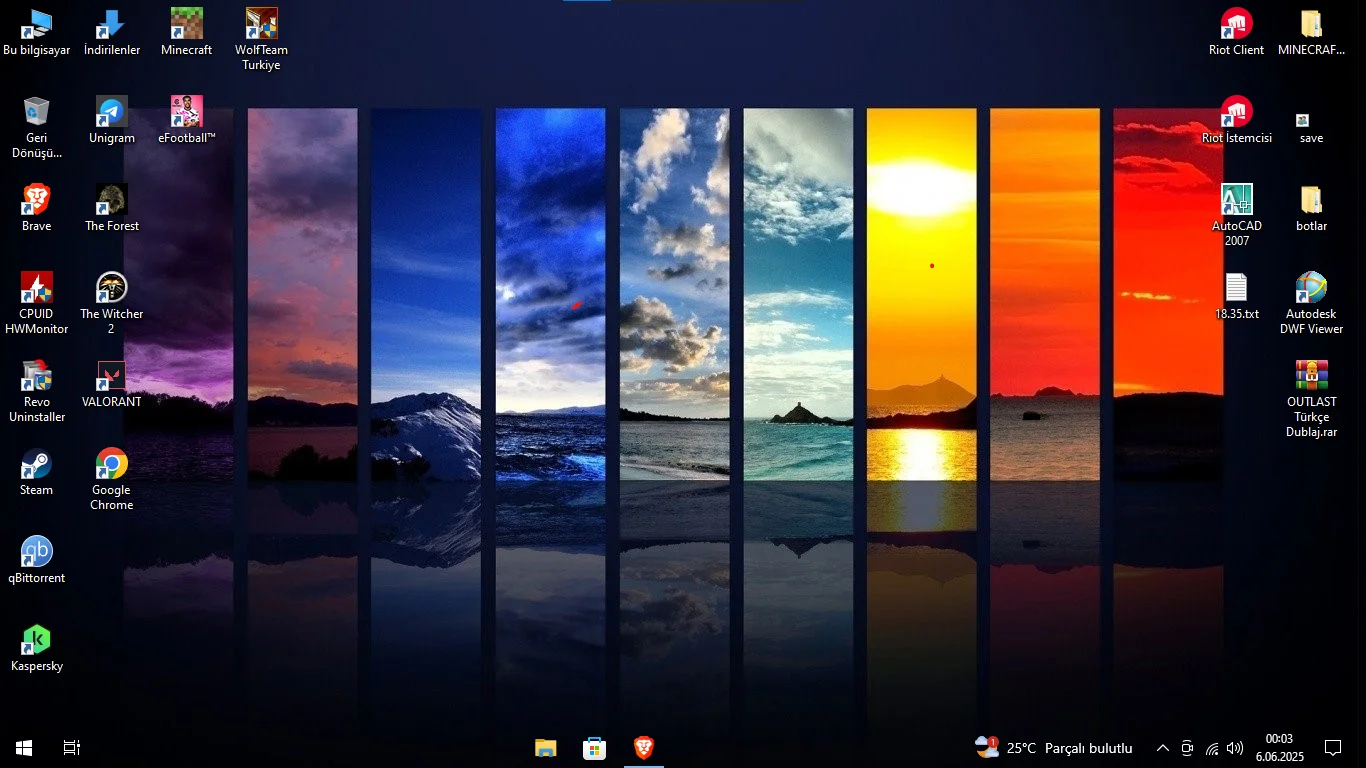Open Steam from the desktop

point(36,463)
